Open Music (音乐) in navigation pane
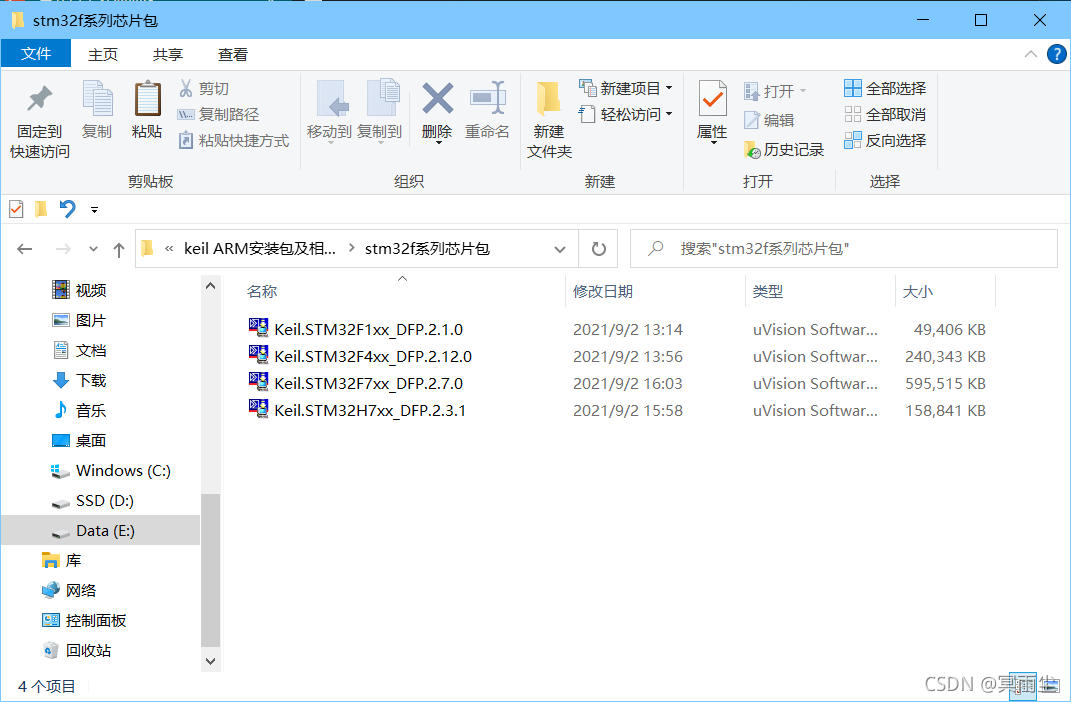Viewport: 1071px width, 702px height. click(x=79, y=410)
